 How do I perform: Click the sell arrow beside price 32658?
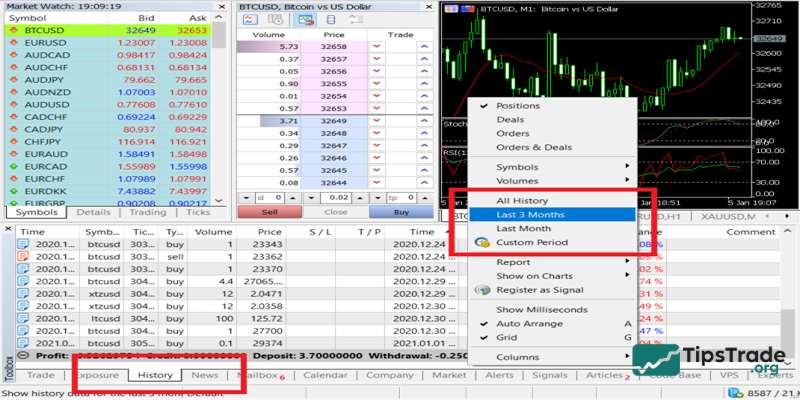376,47
